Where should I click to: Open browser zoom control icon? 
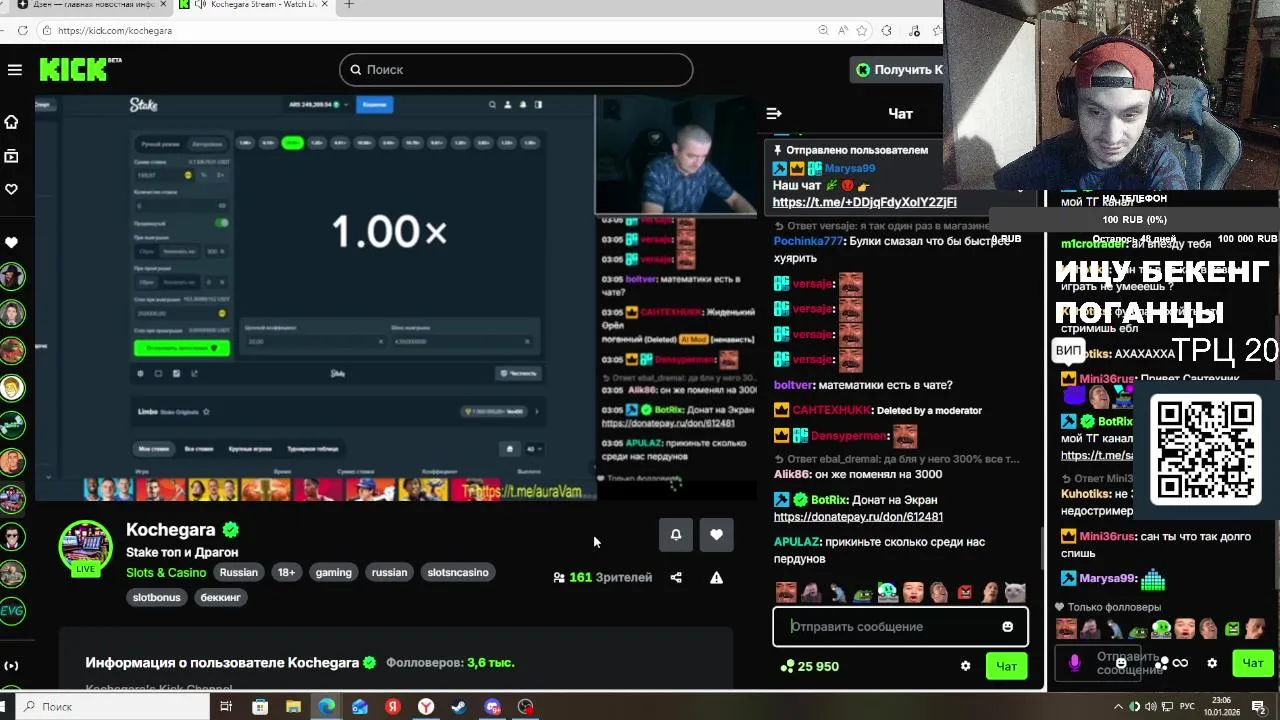(x=823, y=31)
